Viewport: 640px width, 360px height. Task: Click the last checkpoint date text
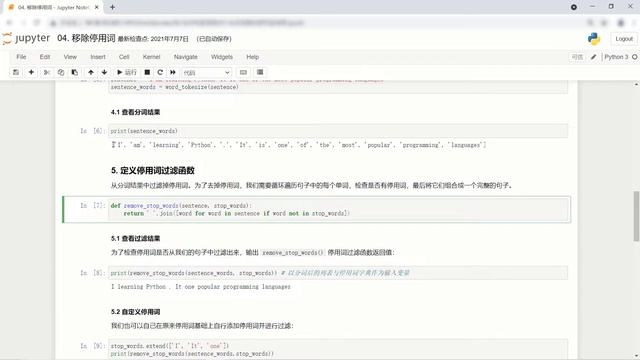click(153, 39)
